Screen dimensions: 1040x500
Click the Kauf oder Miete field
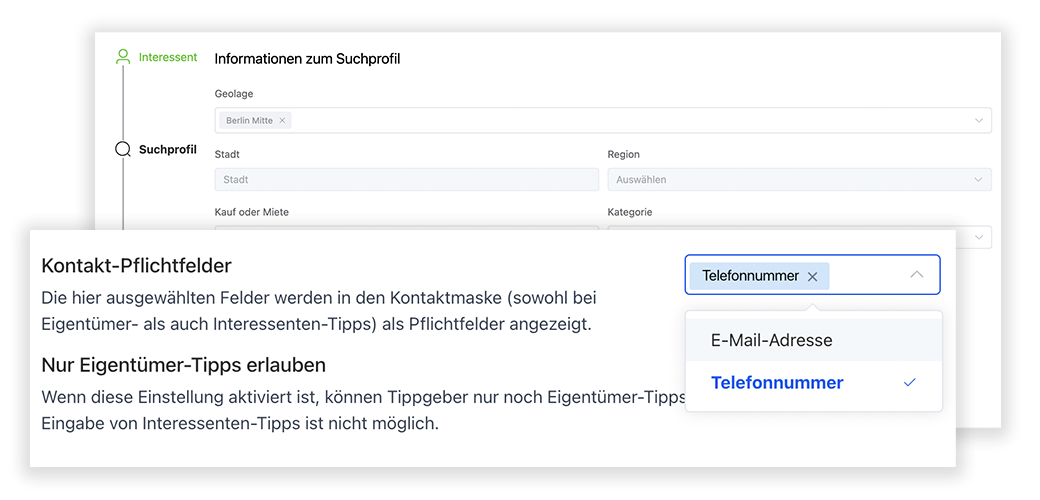click(x=407, y=228)
